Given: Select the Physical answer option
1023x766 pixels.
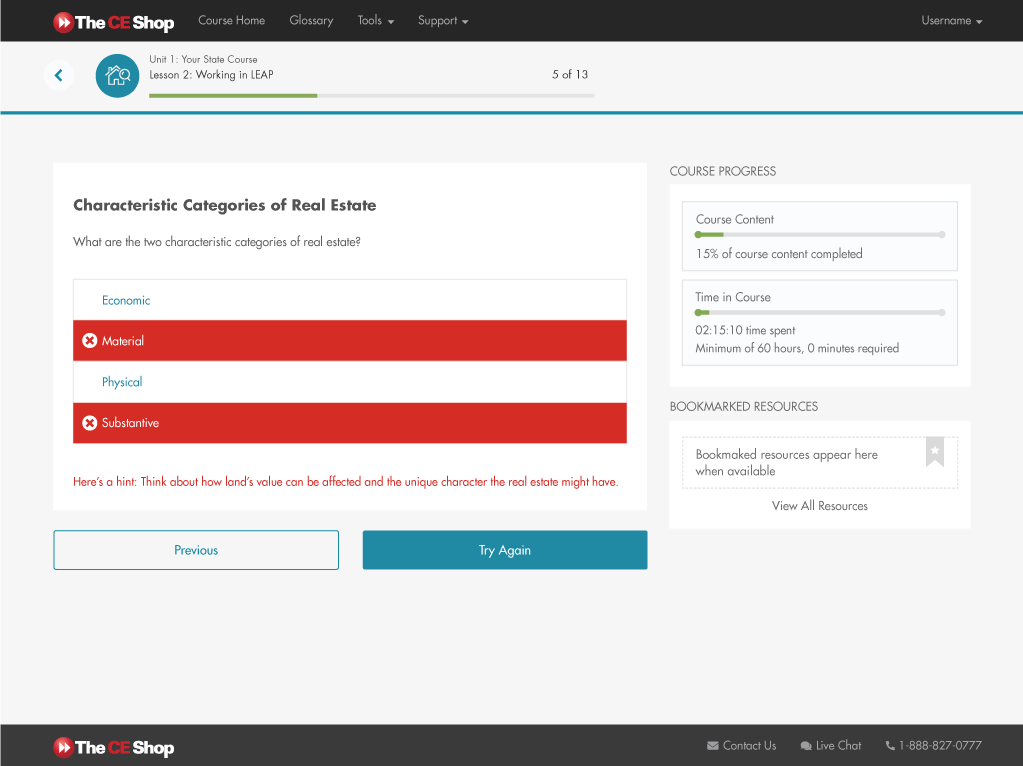Looking at the screenshot, I should pos(350,382).
